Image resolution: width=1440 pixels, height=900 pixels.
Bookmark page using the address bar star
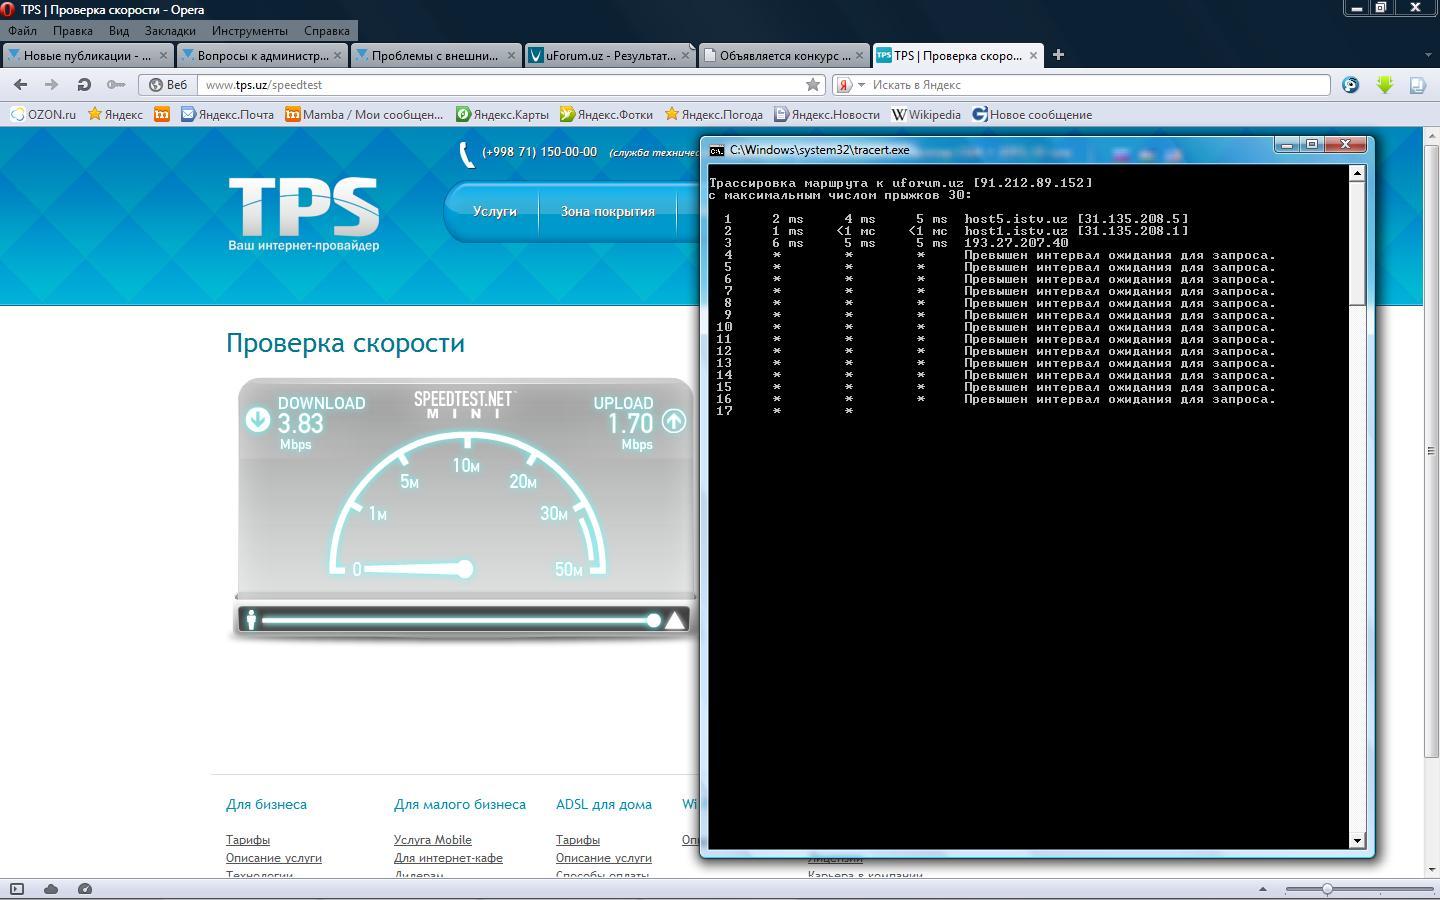(x=813, y=85)
